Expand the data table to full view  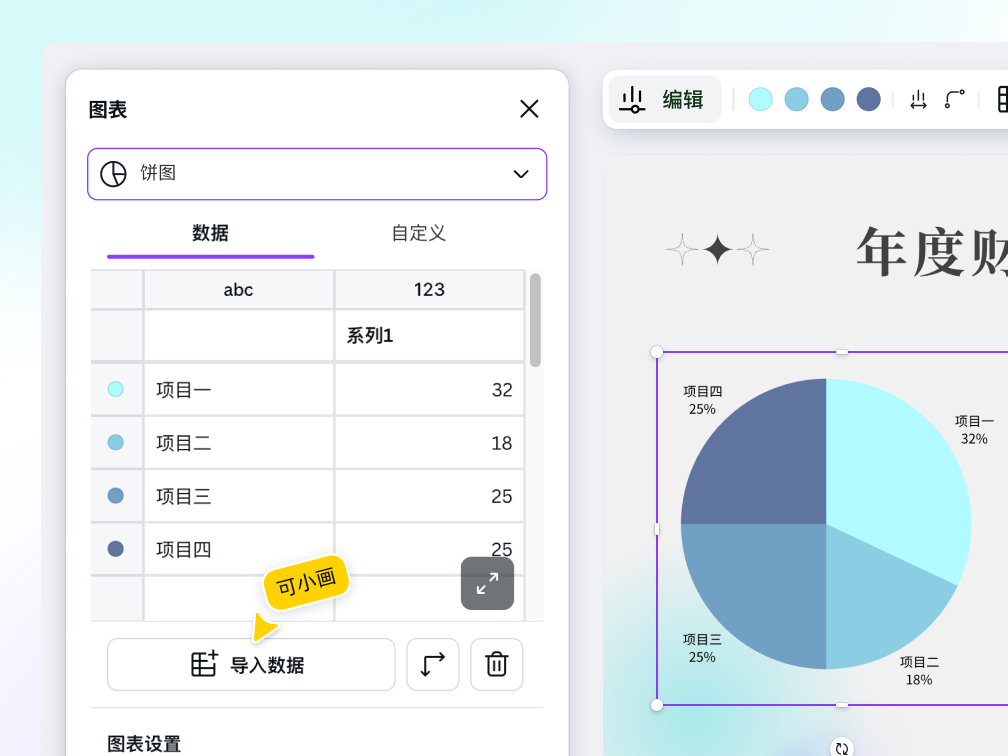[x=487, y=583]
